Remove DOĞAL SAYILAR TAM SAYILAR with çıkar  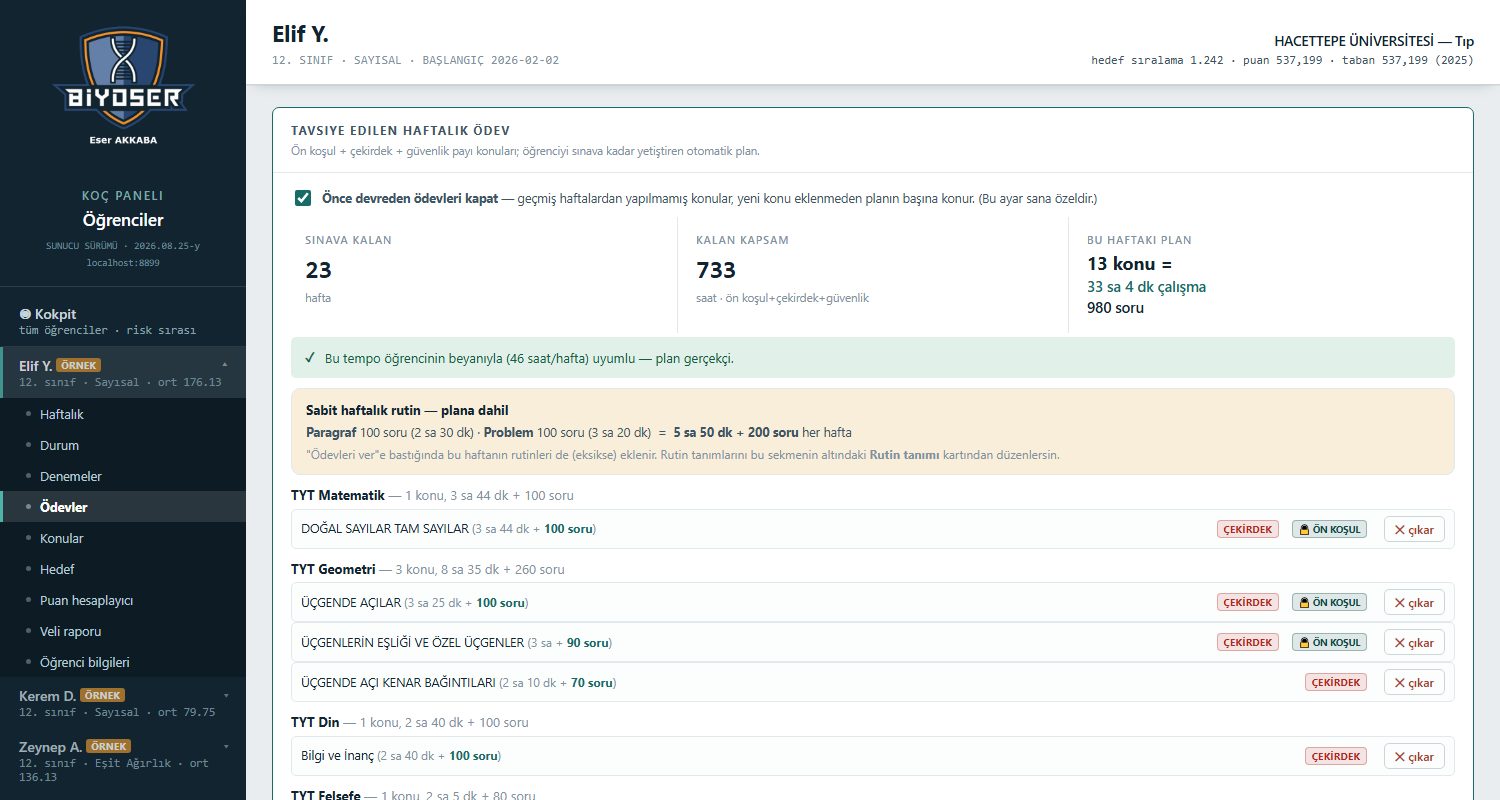[1414, 529]
